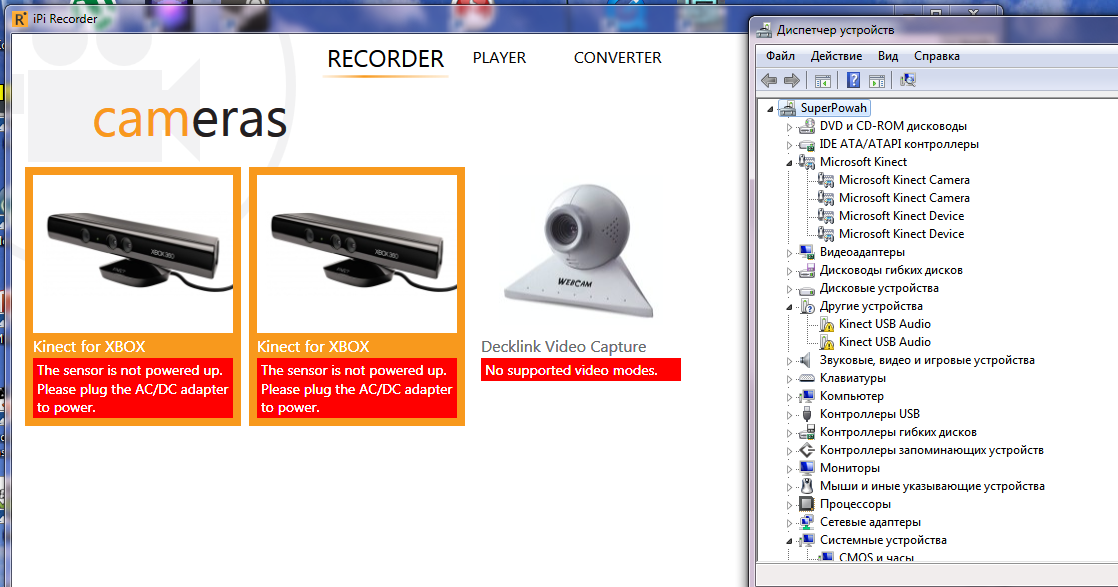1118x587 pixels.
Task: Expand the IDE ATA/ATAPI контроллеры node
Action: pyautogui.click(x=789, y=145)
